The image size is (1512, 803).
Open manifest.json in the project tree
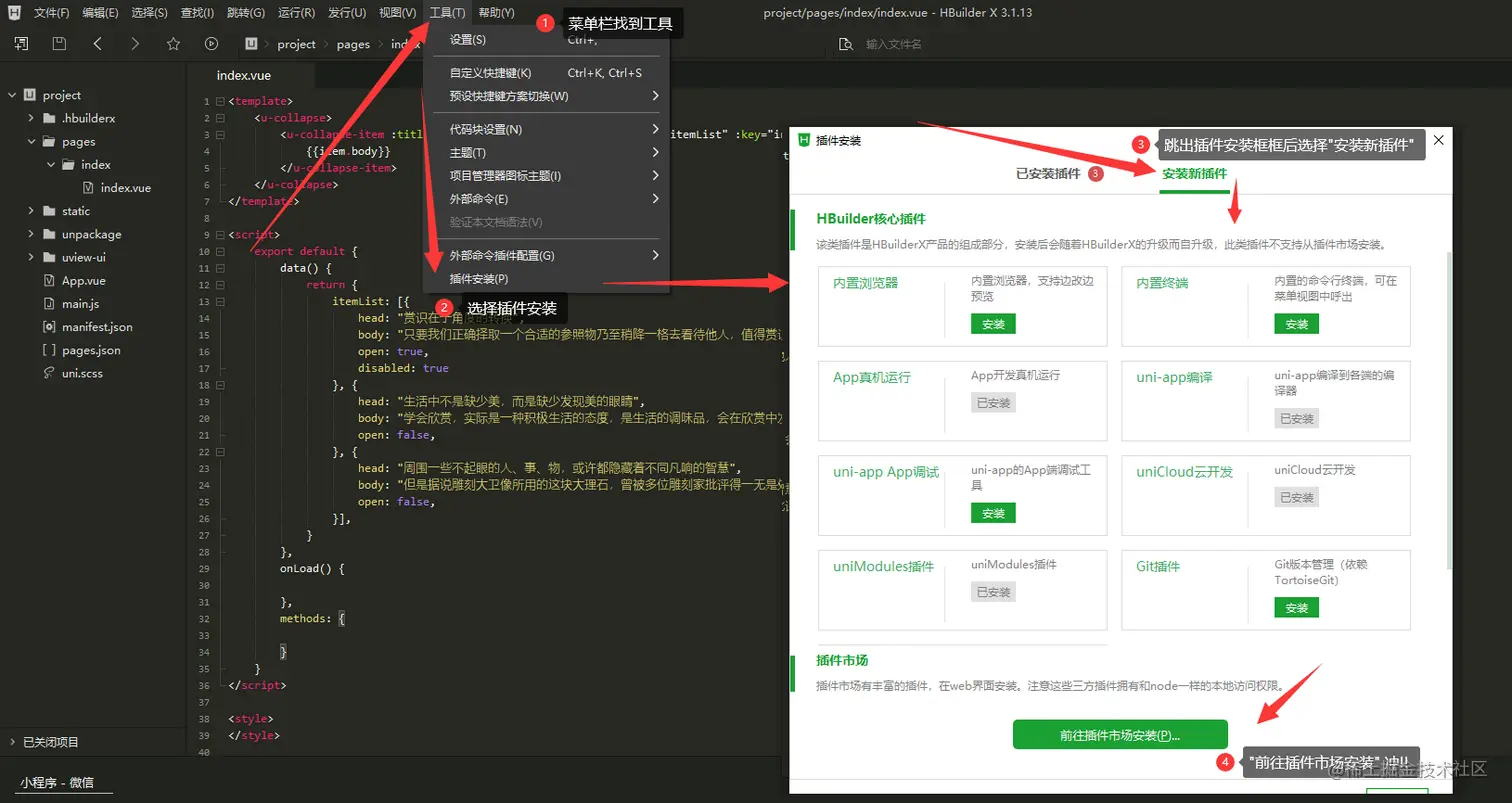click(87, 327)
